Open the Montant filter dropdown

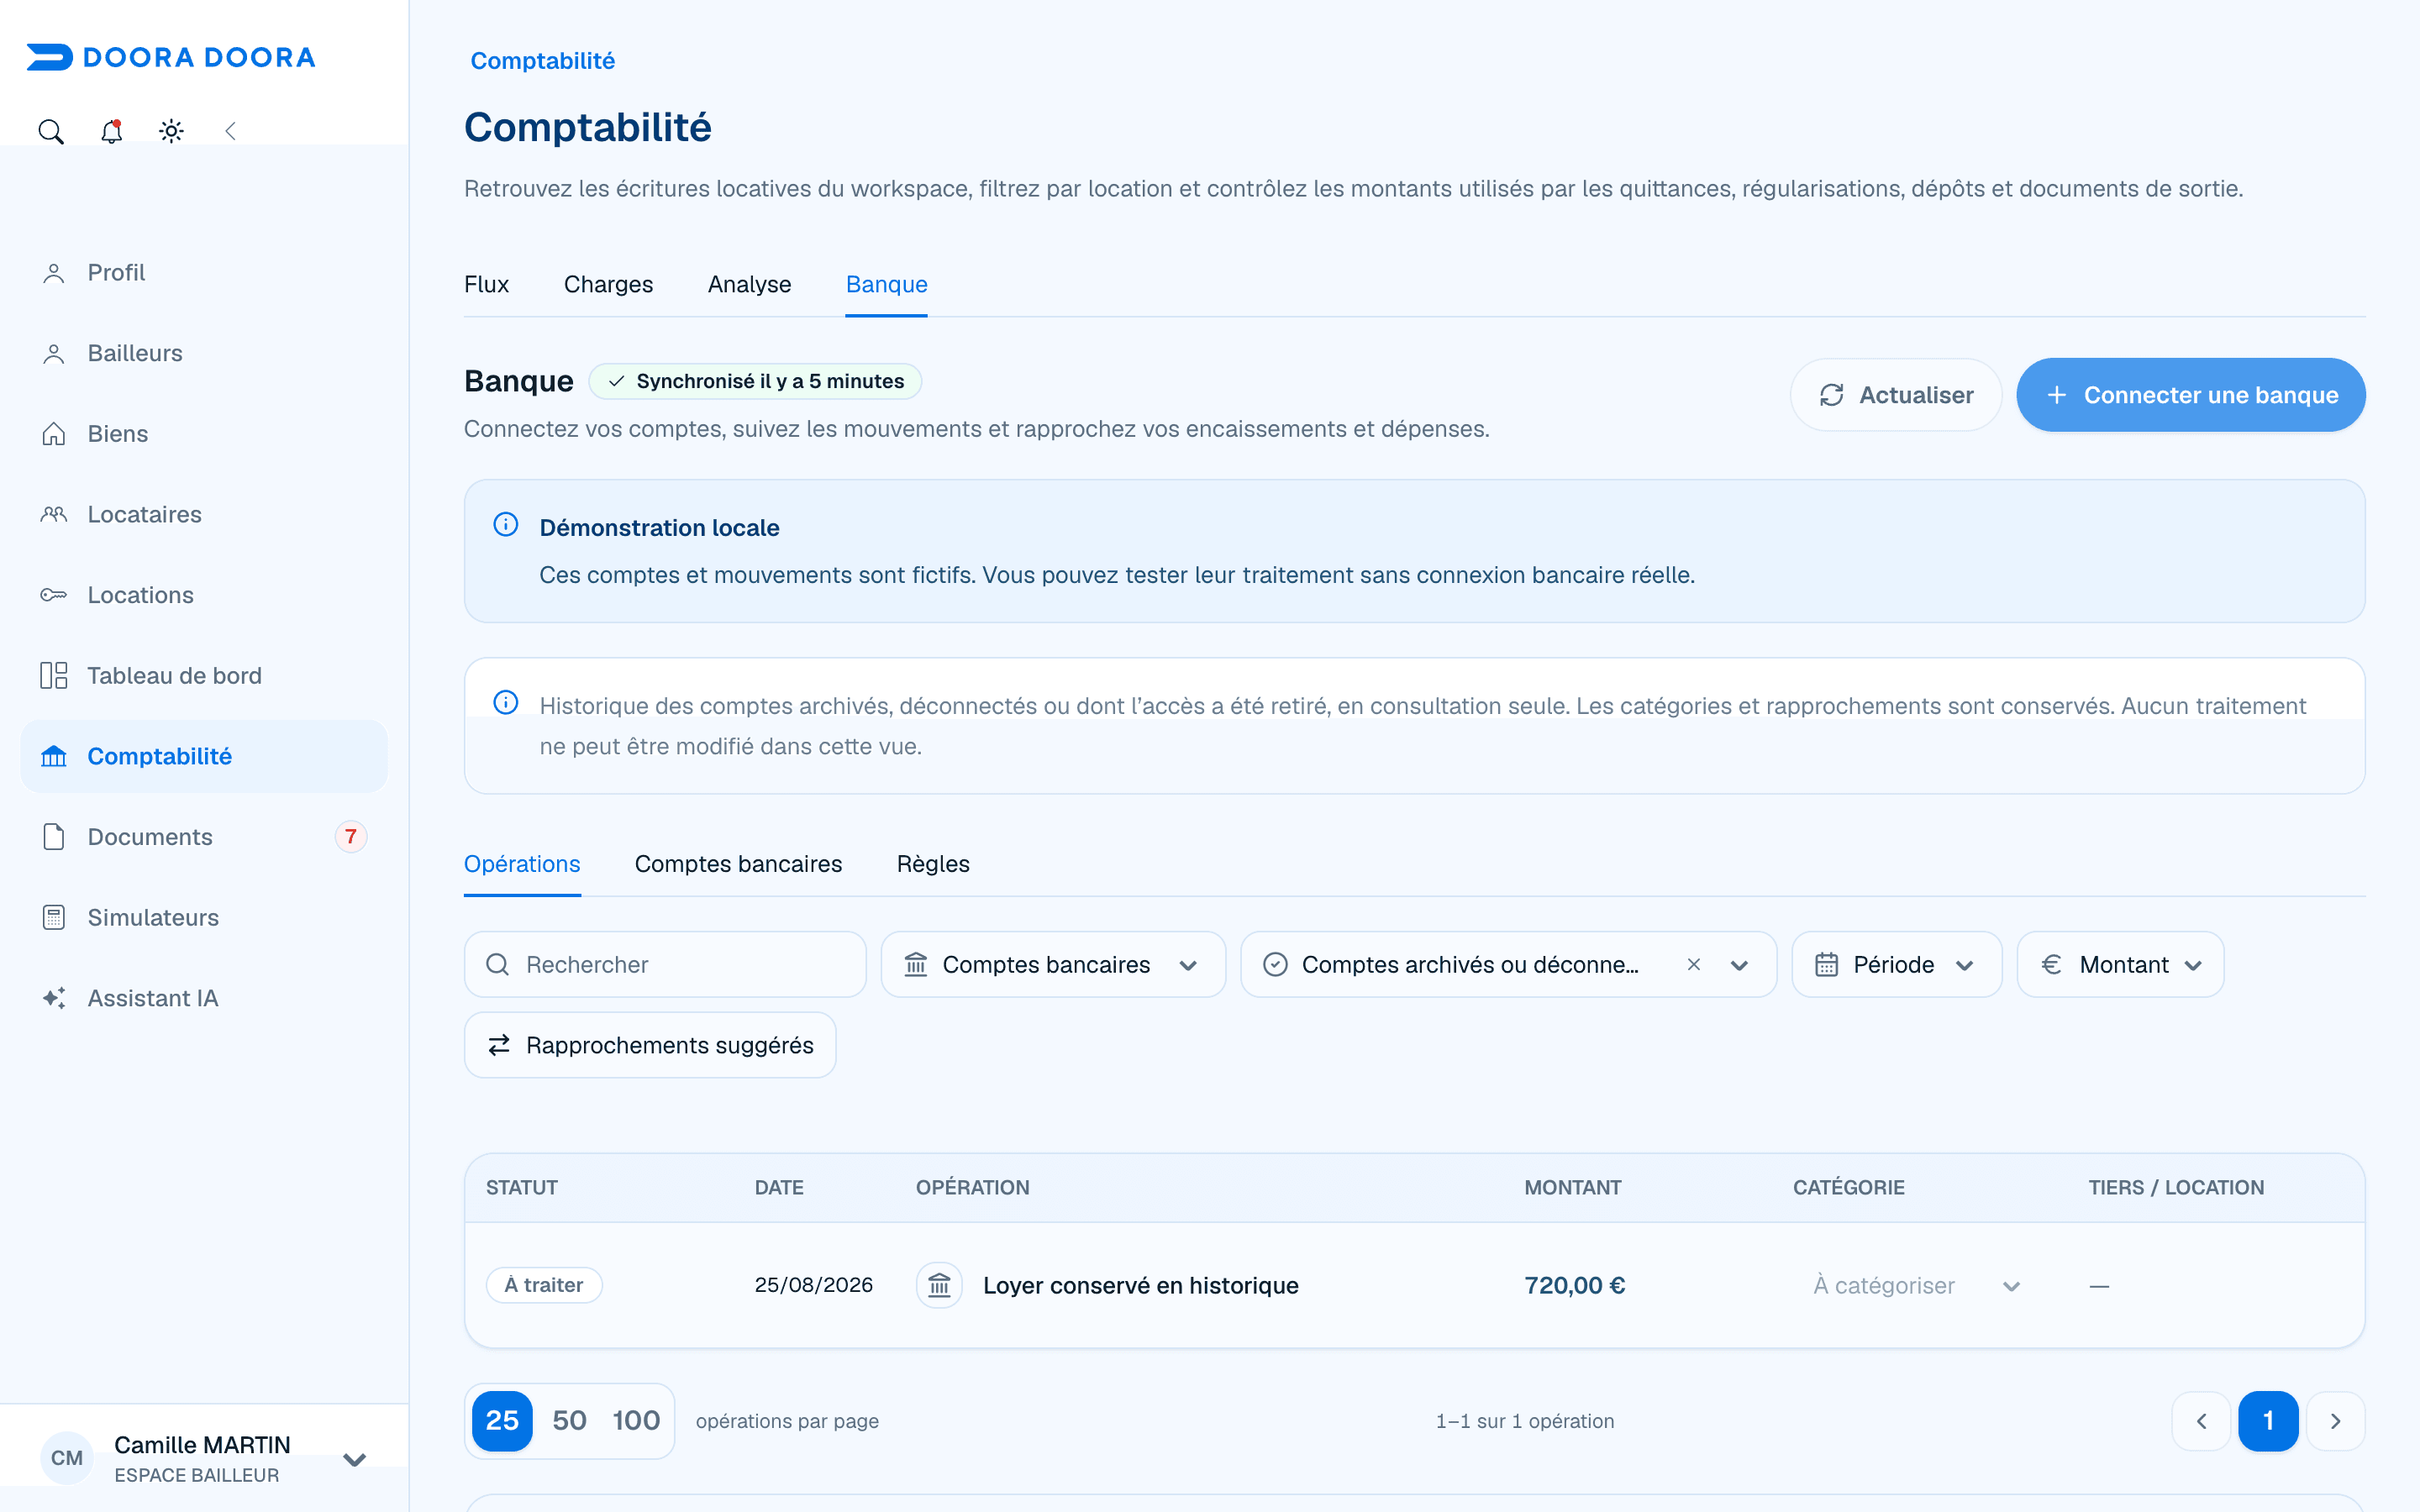tap(2120, 965)
